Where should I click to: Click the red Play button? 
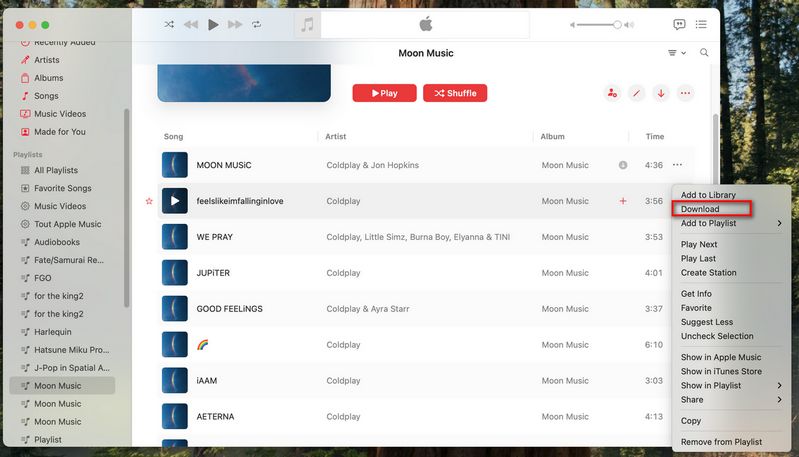(384, 93)
